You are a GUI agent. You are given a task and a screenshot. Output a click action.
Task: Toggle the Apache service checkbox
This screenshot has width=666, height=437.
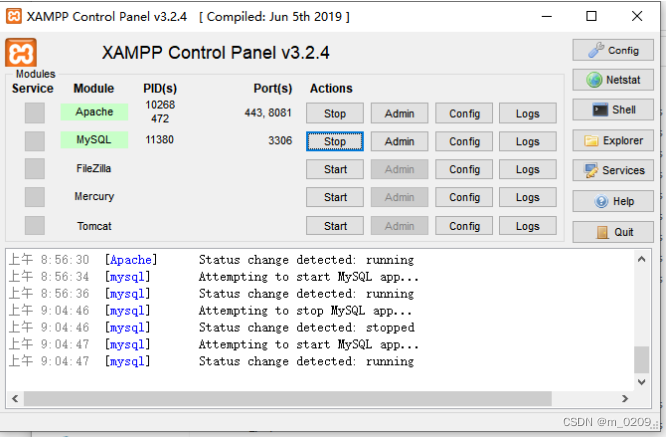pyautogui.click(x=34, y=113)
